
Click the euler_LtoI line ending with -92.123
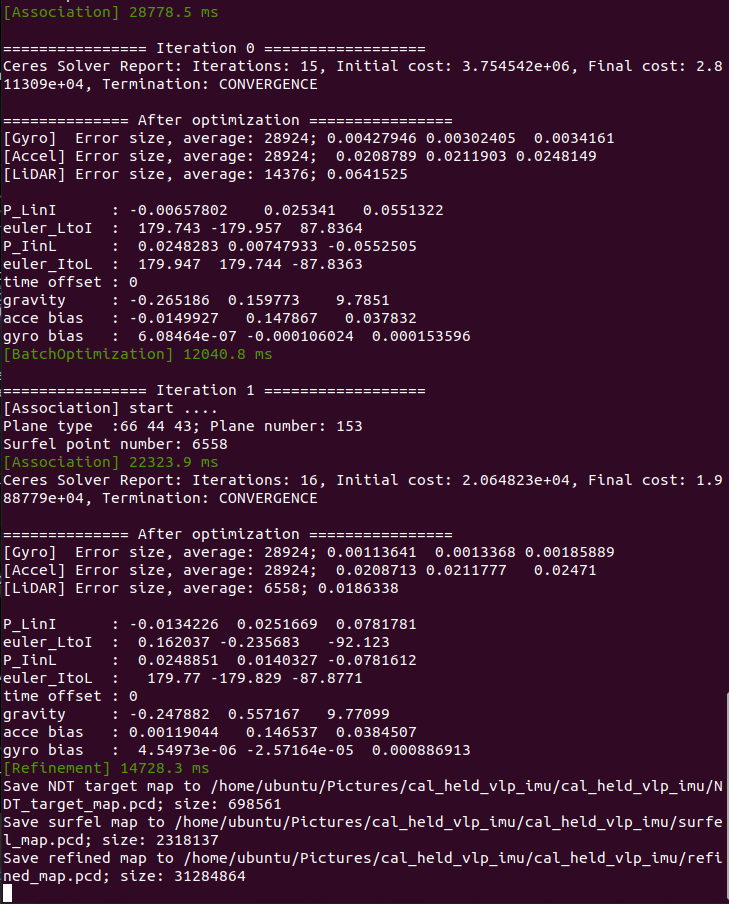(x=196, y=642)
